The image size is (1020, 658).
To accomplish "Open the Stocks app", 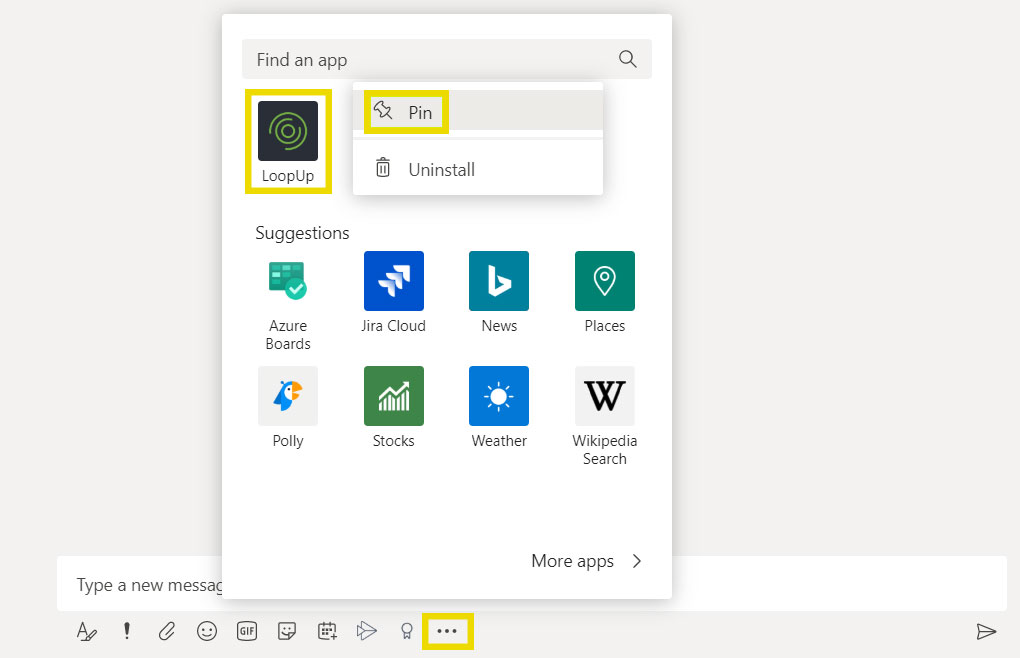I will click(x=393, y=396).
